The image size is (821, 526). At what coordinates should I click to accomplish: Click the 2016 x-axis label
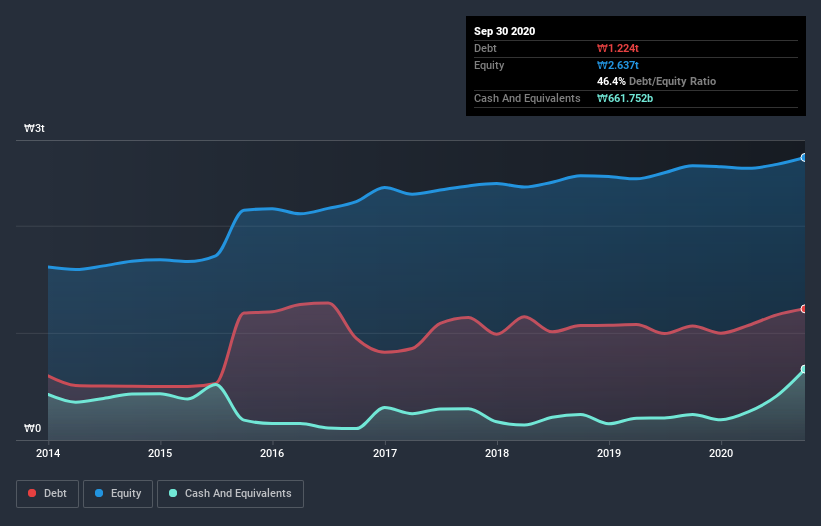click(x=272, y=453)
